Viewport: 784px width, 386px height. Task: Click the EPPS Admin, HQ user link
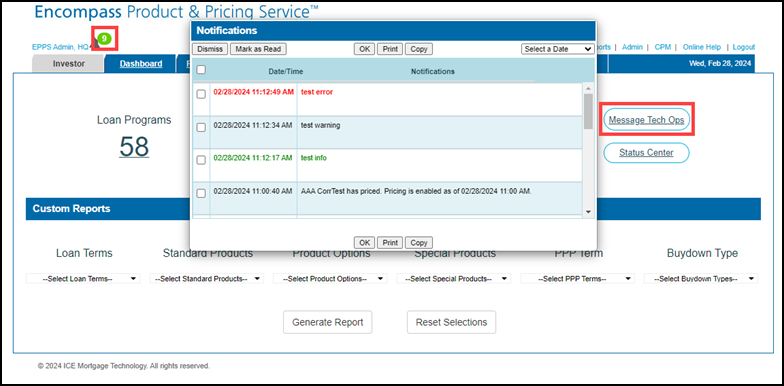[60, 47]
